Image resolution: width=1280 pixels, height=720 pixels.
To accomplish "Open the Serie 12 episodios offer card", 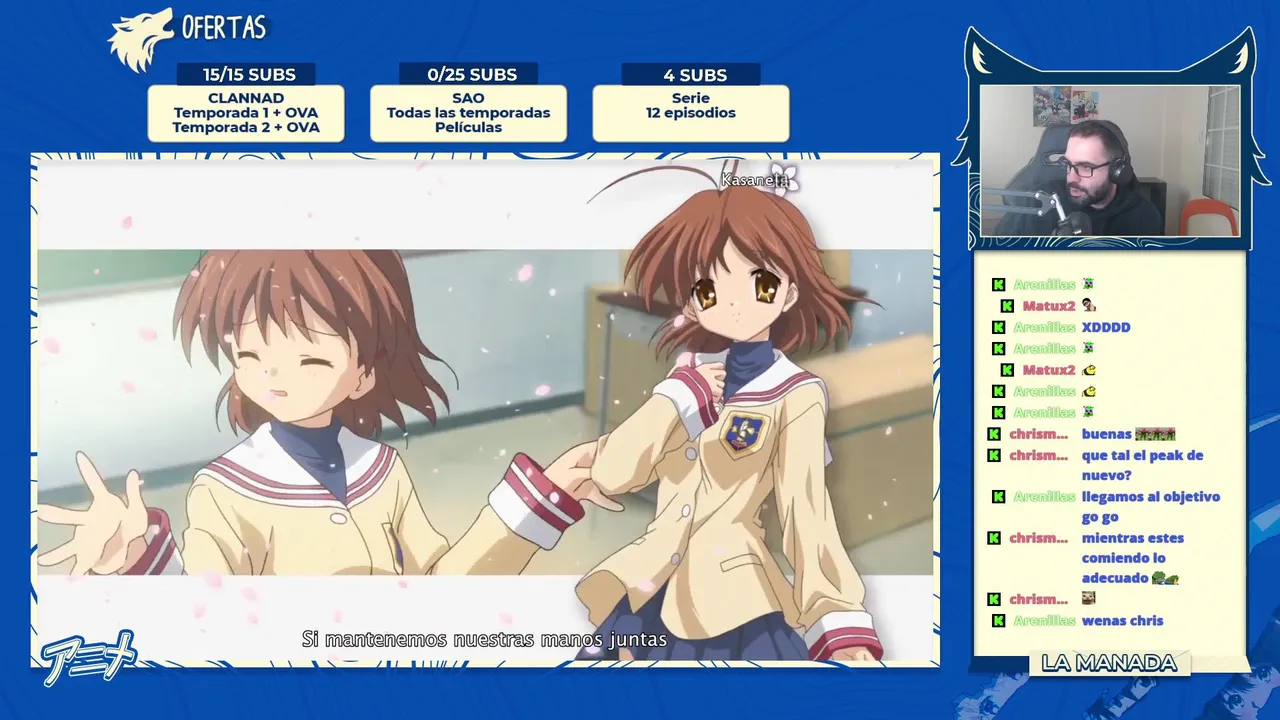I will click(x=691, y=113).
